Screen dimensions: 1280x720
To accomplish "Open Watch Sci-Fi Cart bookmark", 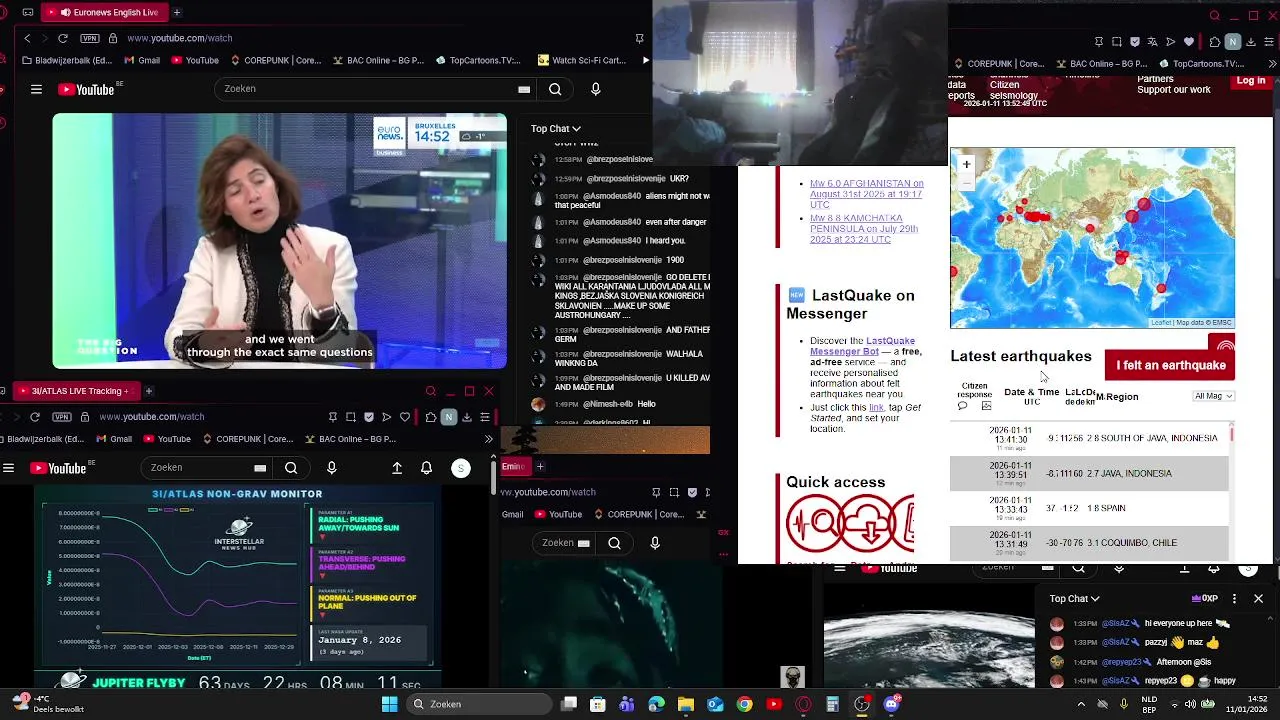I will click(582, 60).
